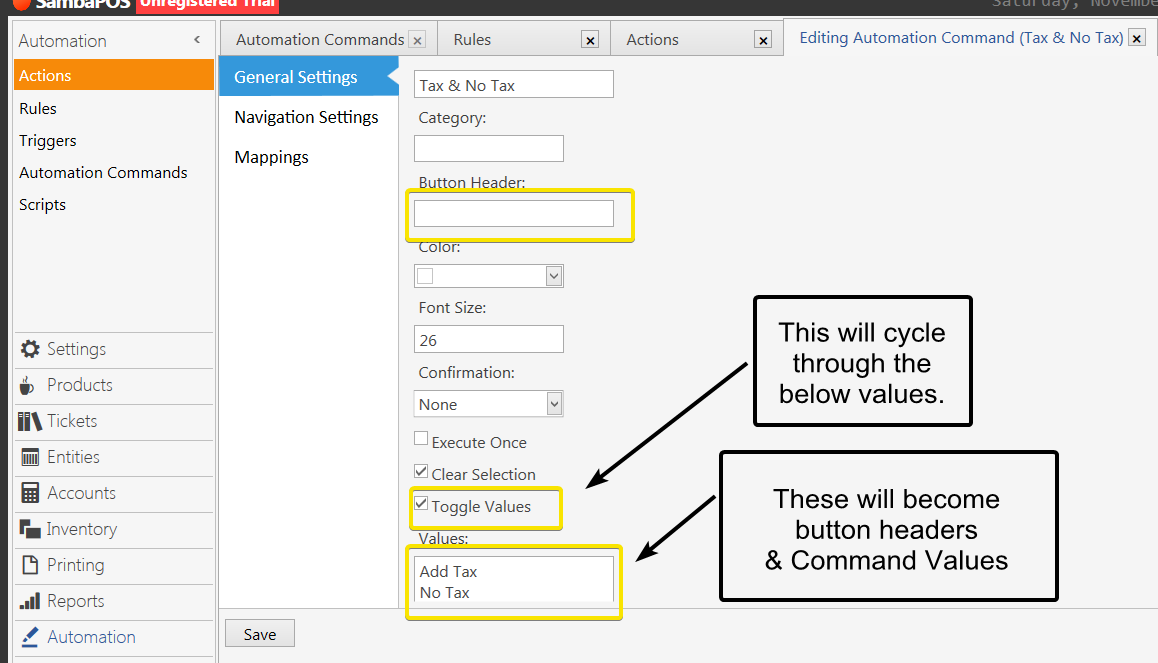Expand the Color dropdown list
Image resolution: width=1158 pixels, height=663 pixels.
pyautogui.click(x=554, y=276)
